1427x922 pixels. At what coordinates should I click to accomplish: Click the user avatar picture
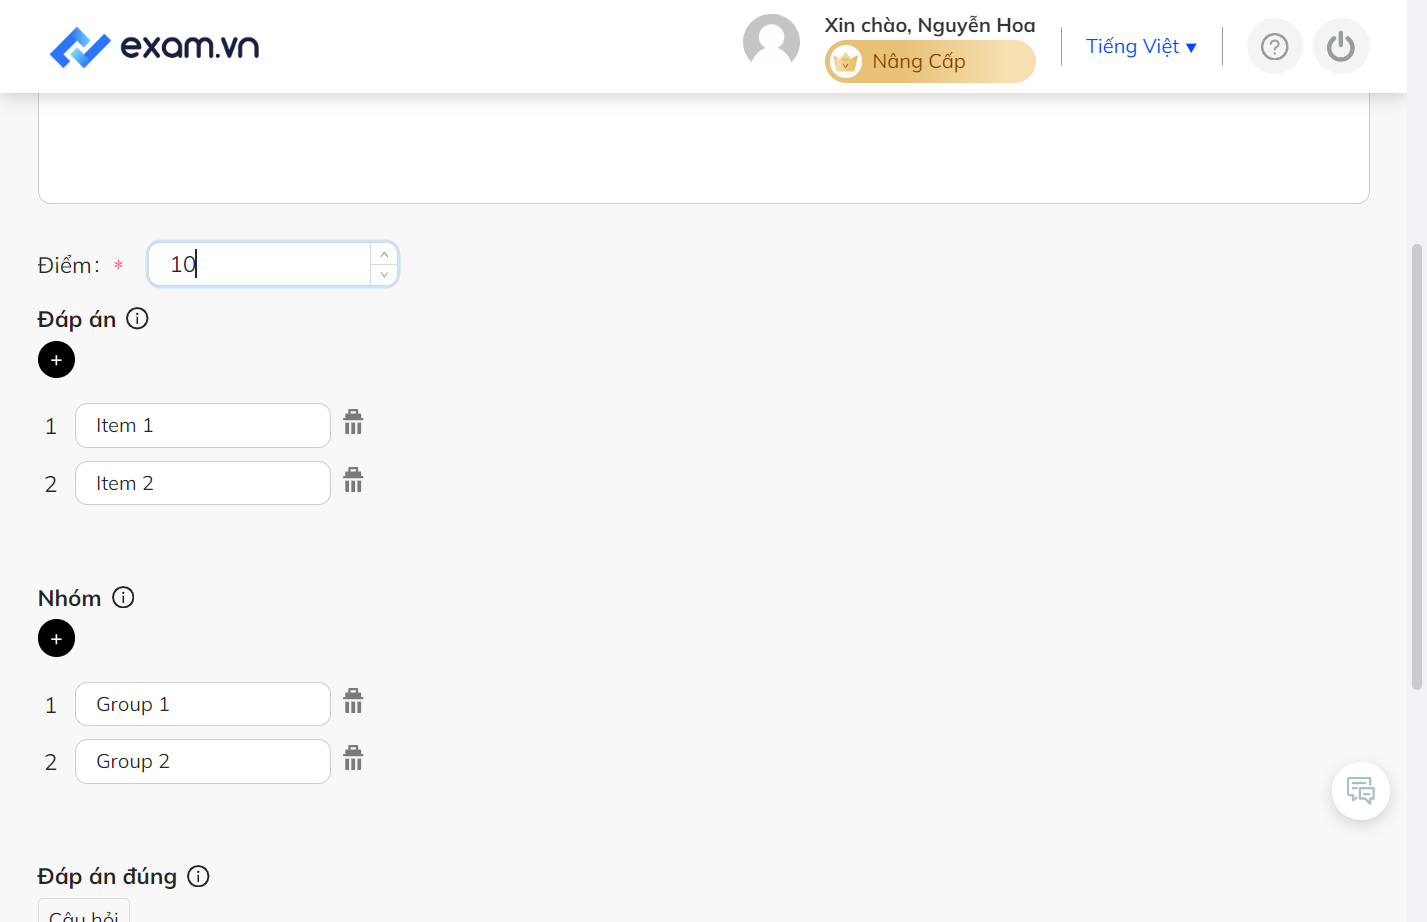(771, 42)
